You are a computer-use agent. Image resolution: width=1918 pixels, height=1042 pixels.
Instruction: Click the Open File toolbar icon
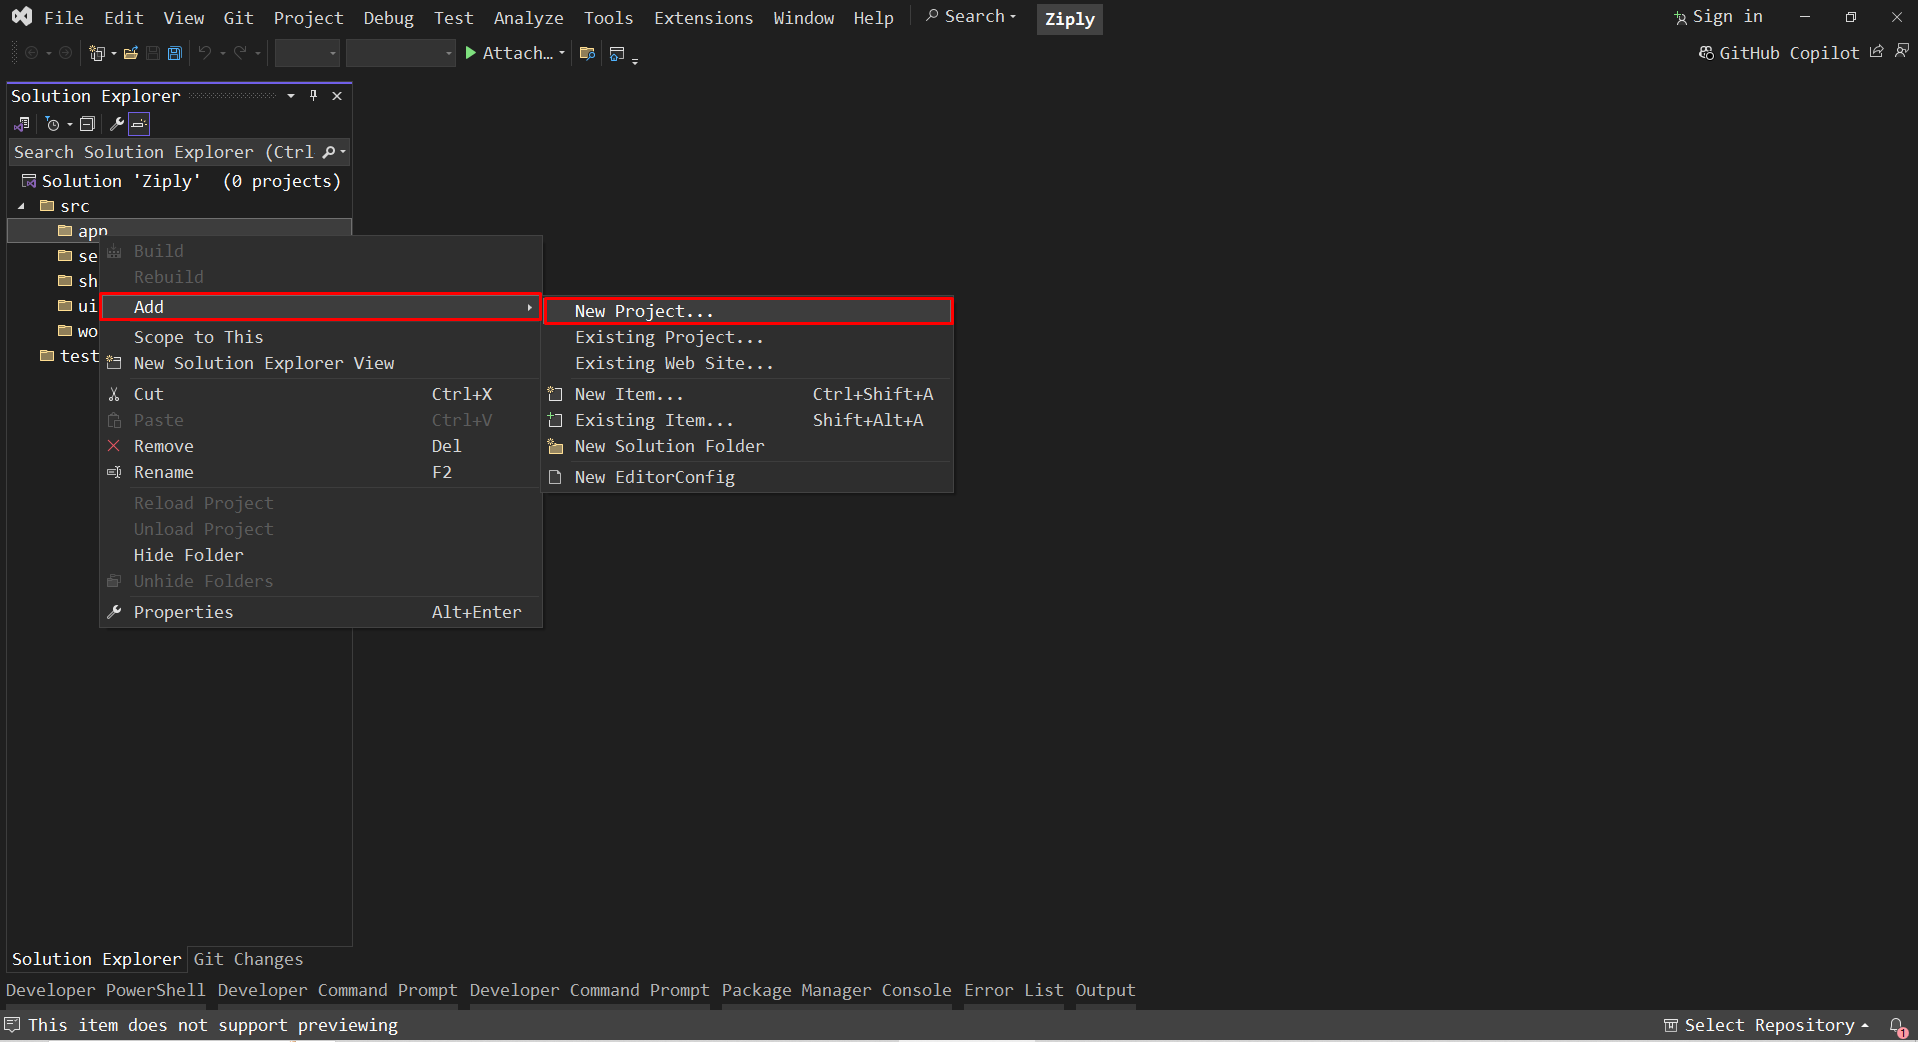131,53
